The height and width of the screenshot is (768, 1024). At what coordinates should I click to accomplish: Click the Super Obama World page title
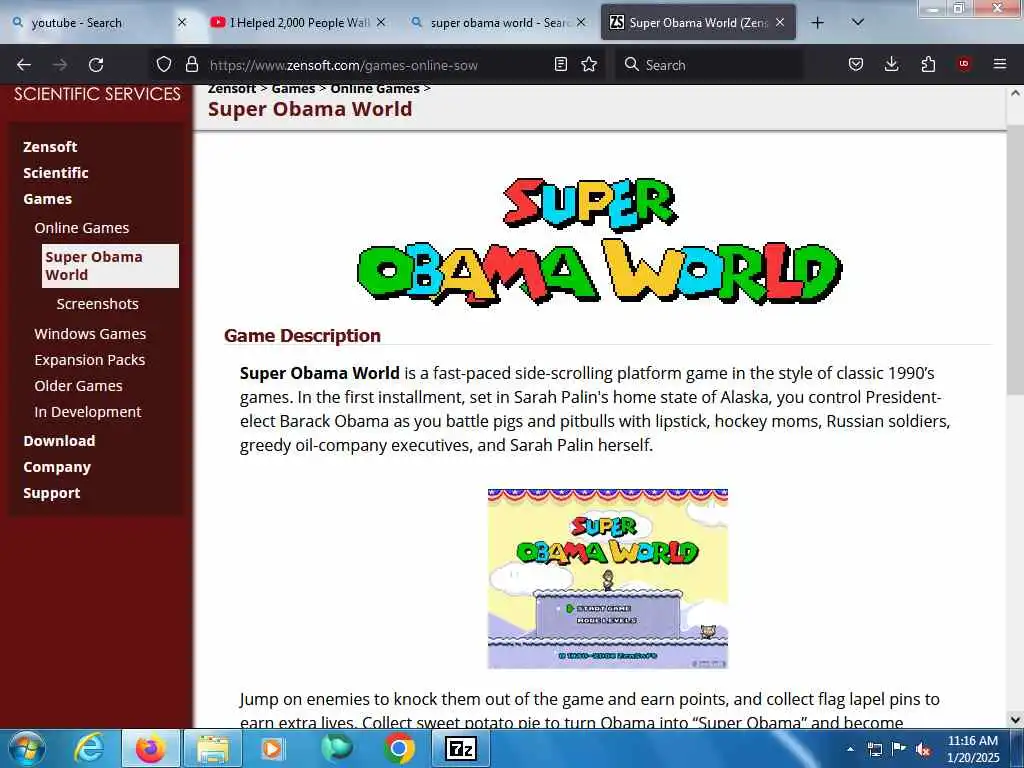coord(310,109)
